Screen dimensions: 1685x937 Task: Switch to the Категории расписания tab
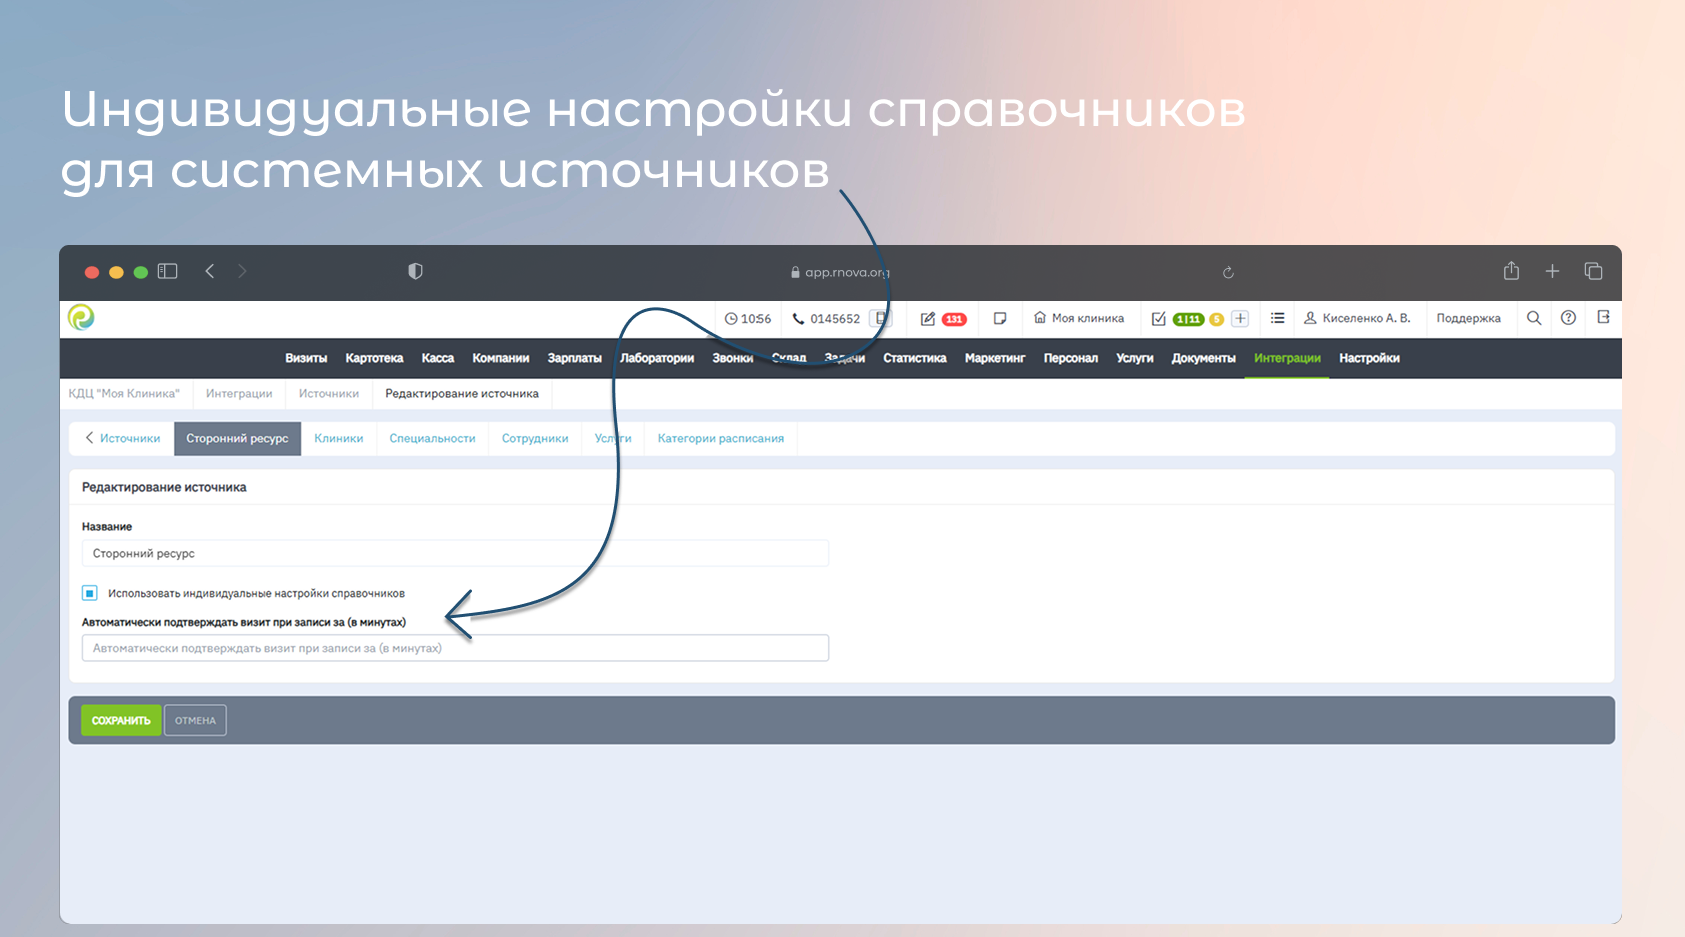[x=720, y=438]
